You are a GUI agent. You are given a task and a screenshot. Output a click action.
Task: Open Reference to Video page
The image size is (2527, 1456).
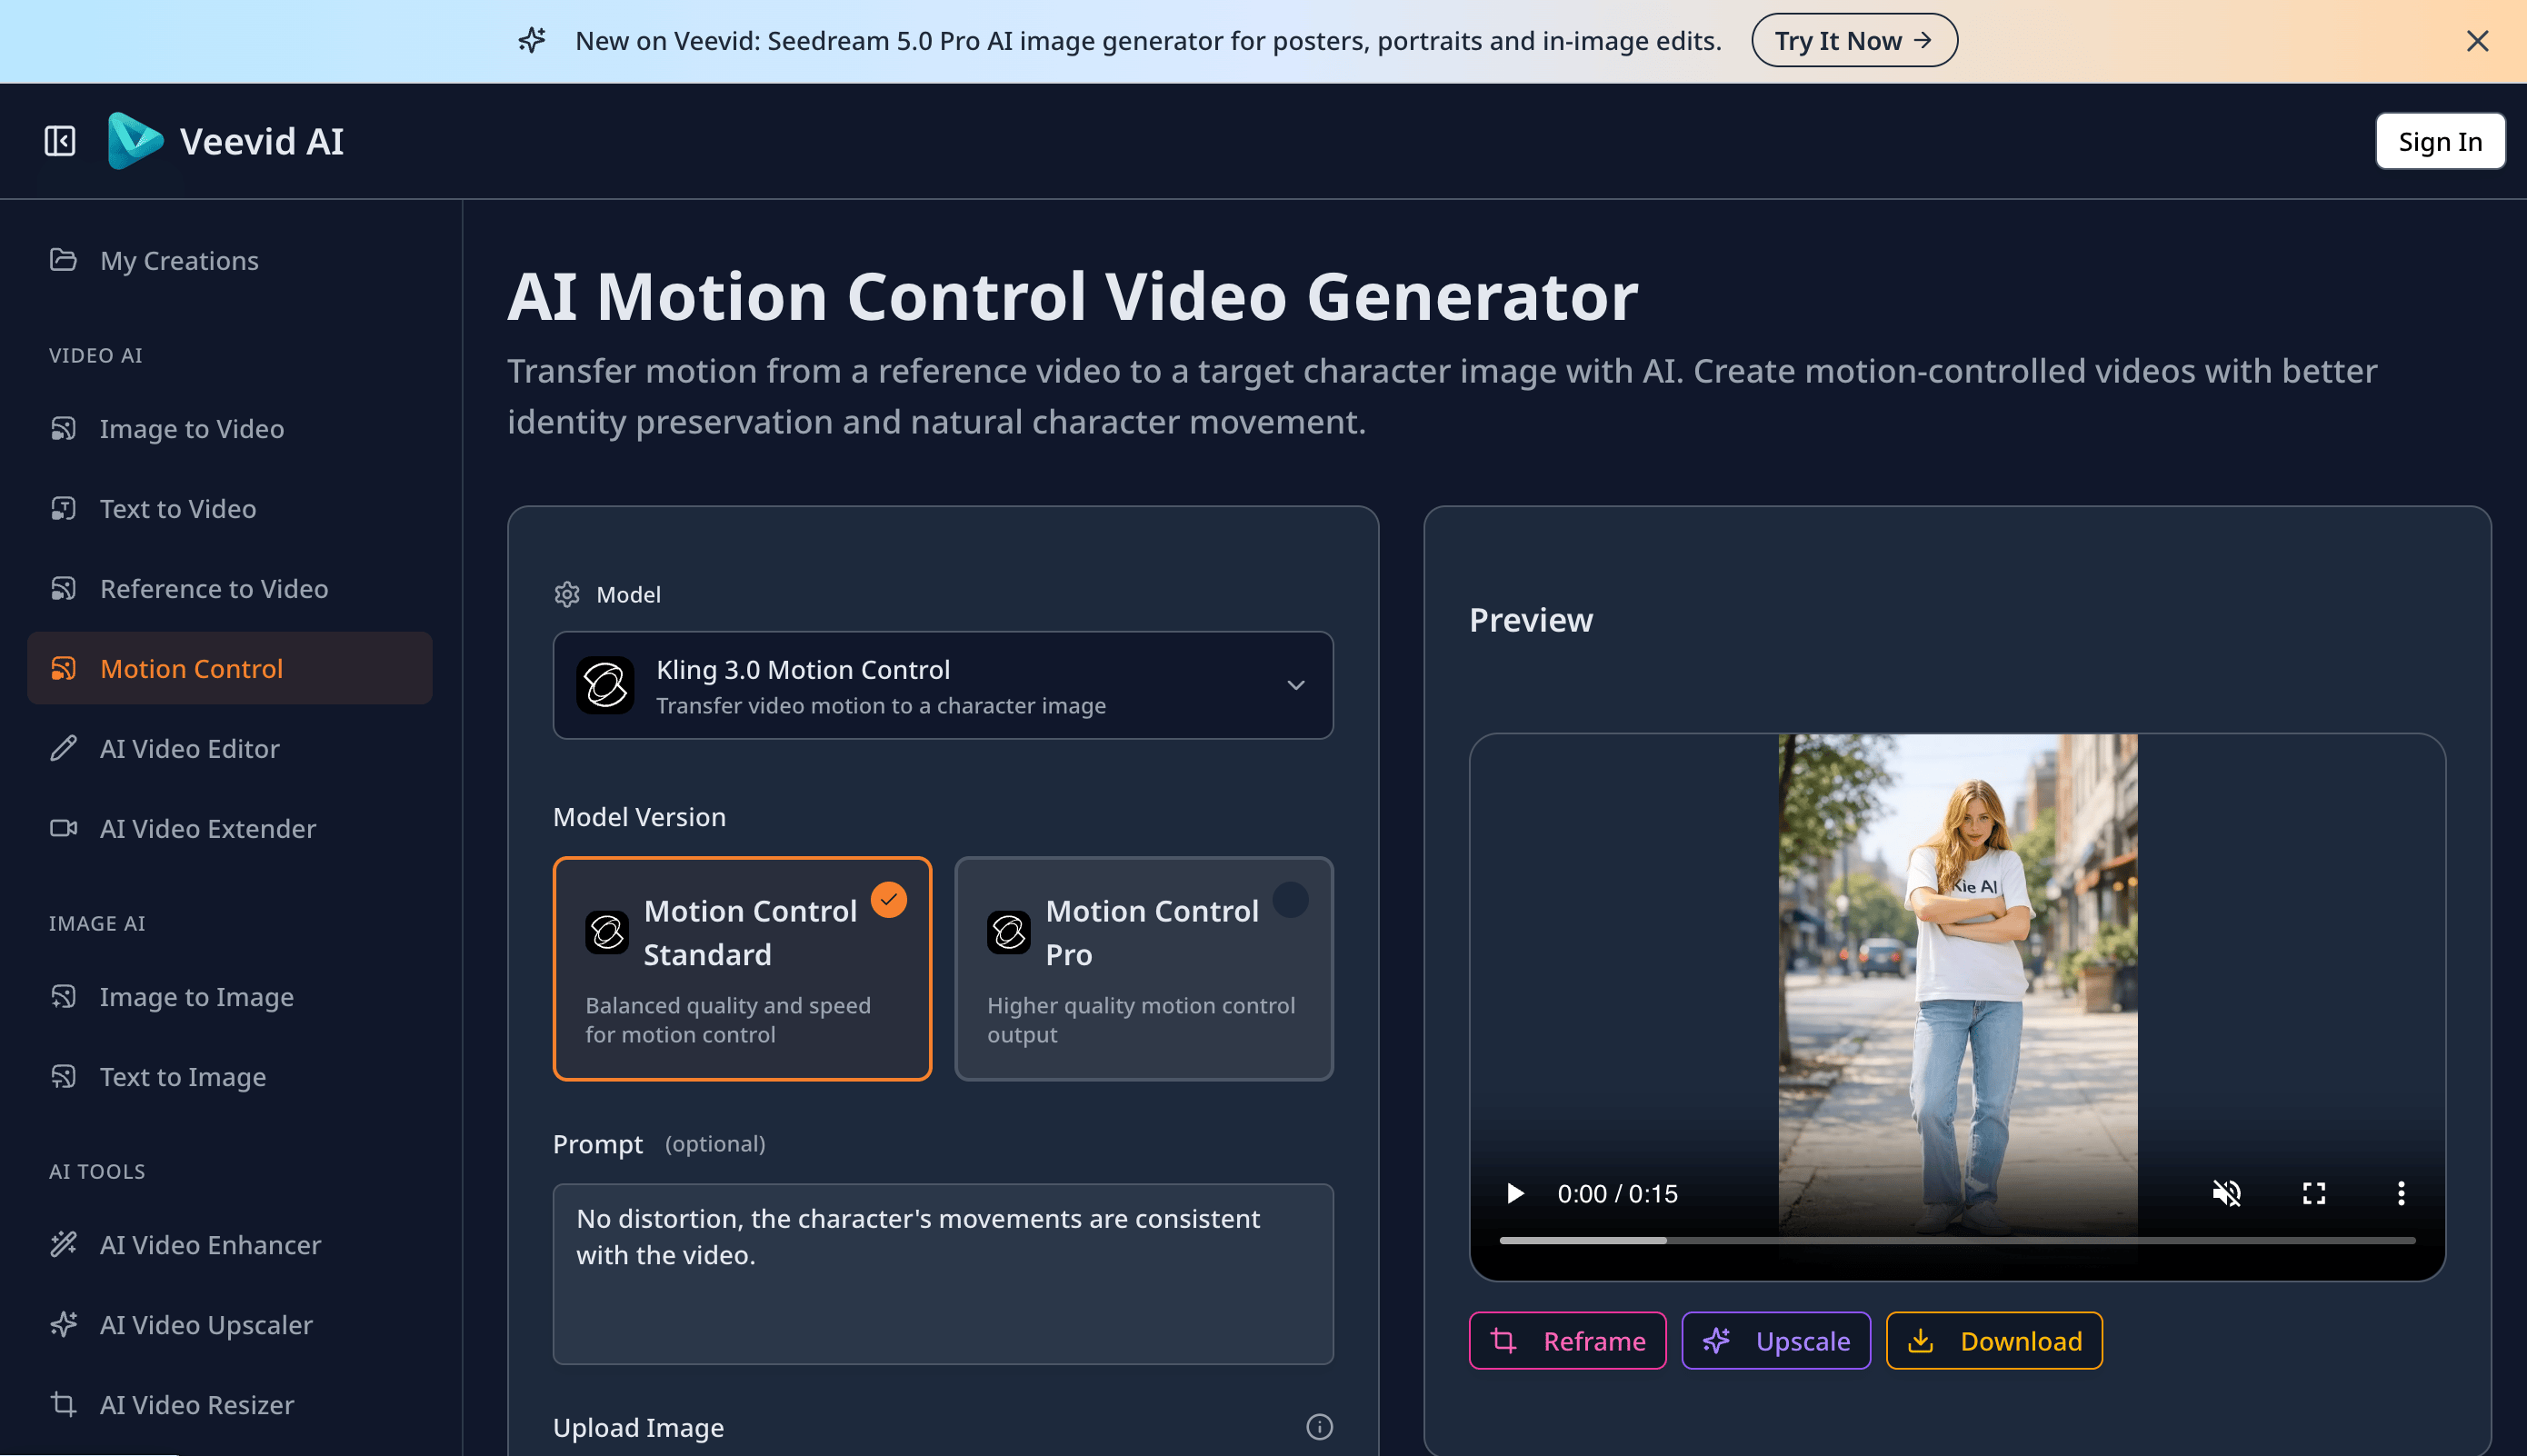tap(230, 589)
